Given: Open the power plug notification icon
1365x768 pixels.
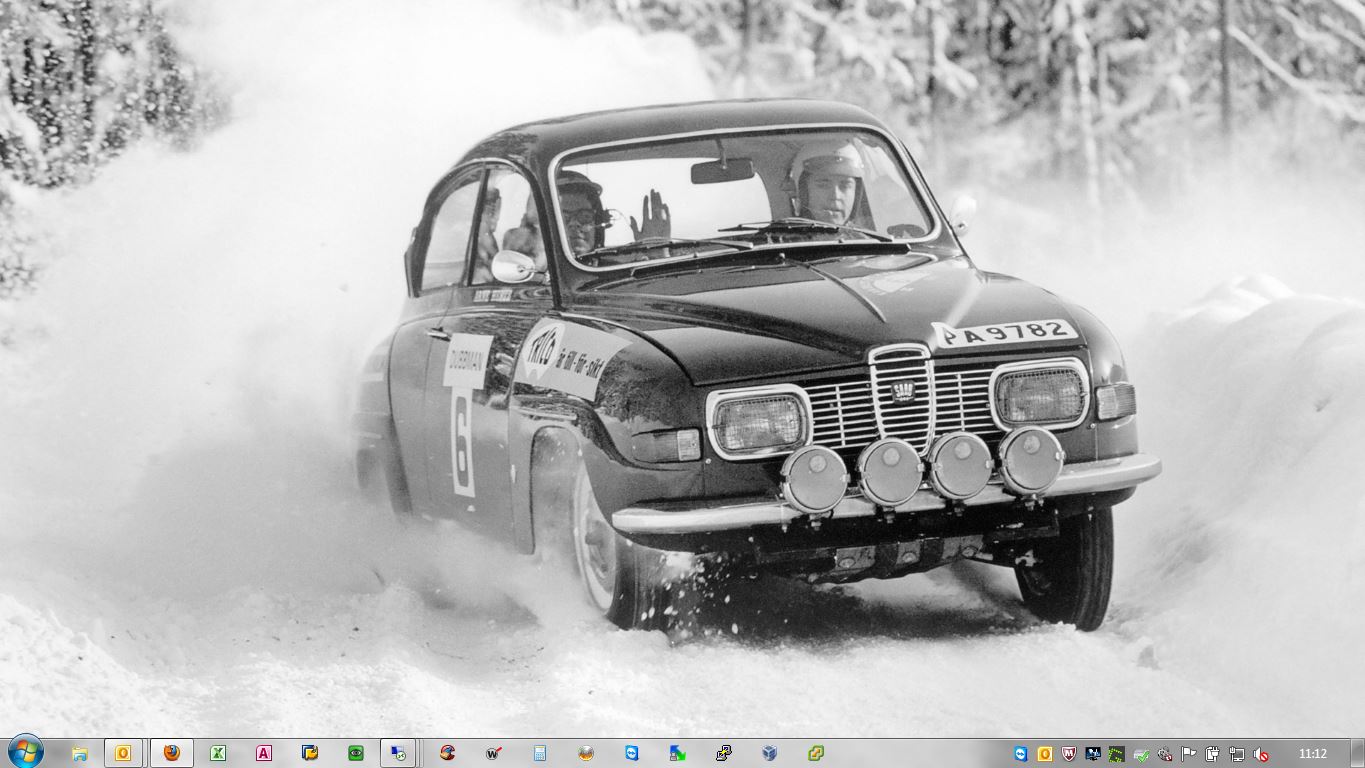Looking at the screenshot, I should (1213, 754).
